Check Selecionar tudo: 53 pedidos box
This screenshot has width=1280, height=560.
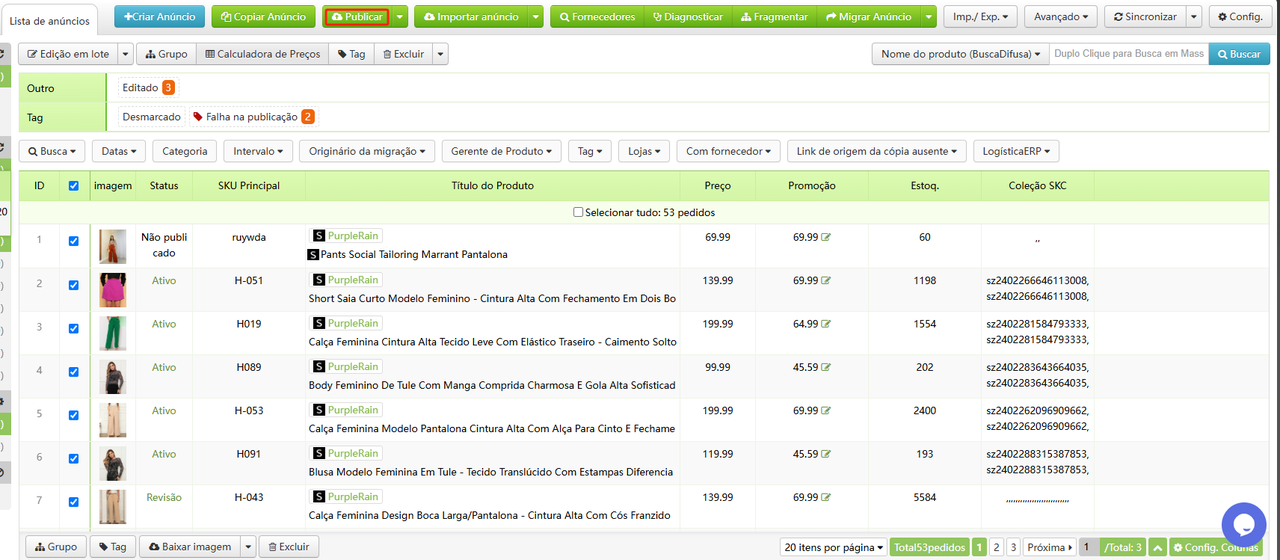pos(578,212)
